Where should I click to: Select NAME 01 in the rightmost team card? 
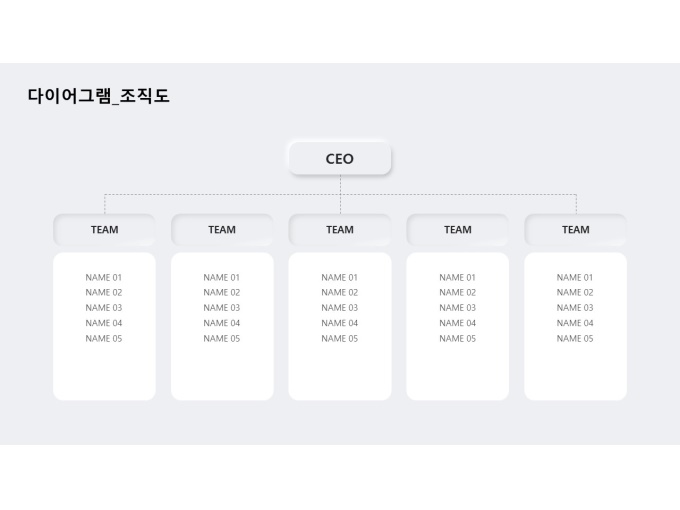[x=575, y=278]
